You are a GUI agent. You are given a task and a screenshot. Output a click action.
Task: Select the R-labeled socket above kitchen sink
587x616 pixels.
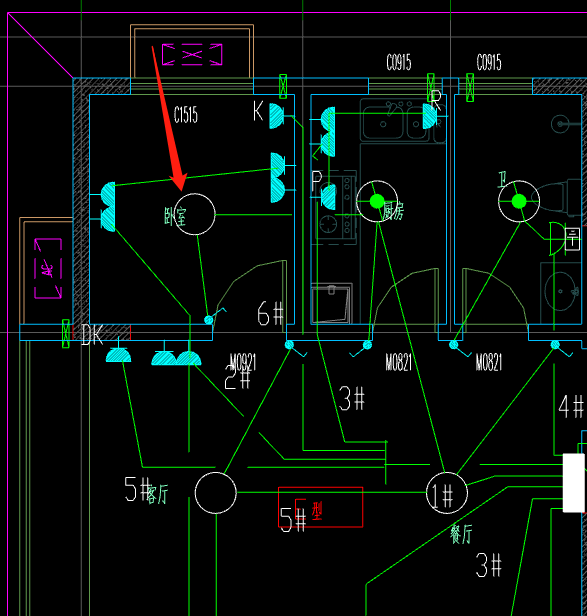[429, 116]
